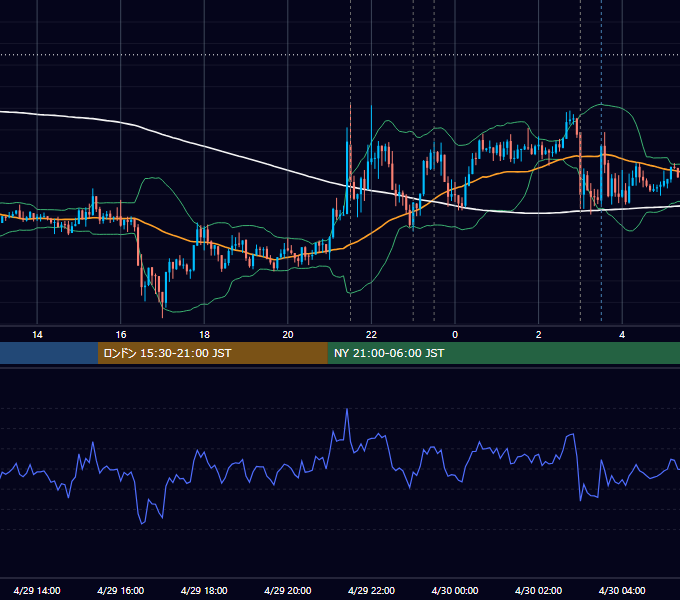The height and width of the screenshot is (600, 680).
Task: Click the lowest candlestick wick near hour 17
Action: 163,313
